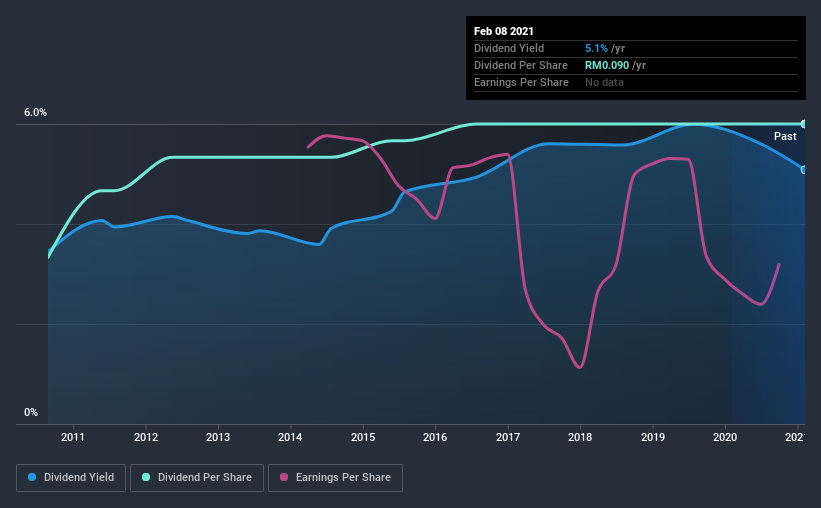
Task: Click the Earnings Per Share No data row
Action: pos(636,82)
